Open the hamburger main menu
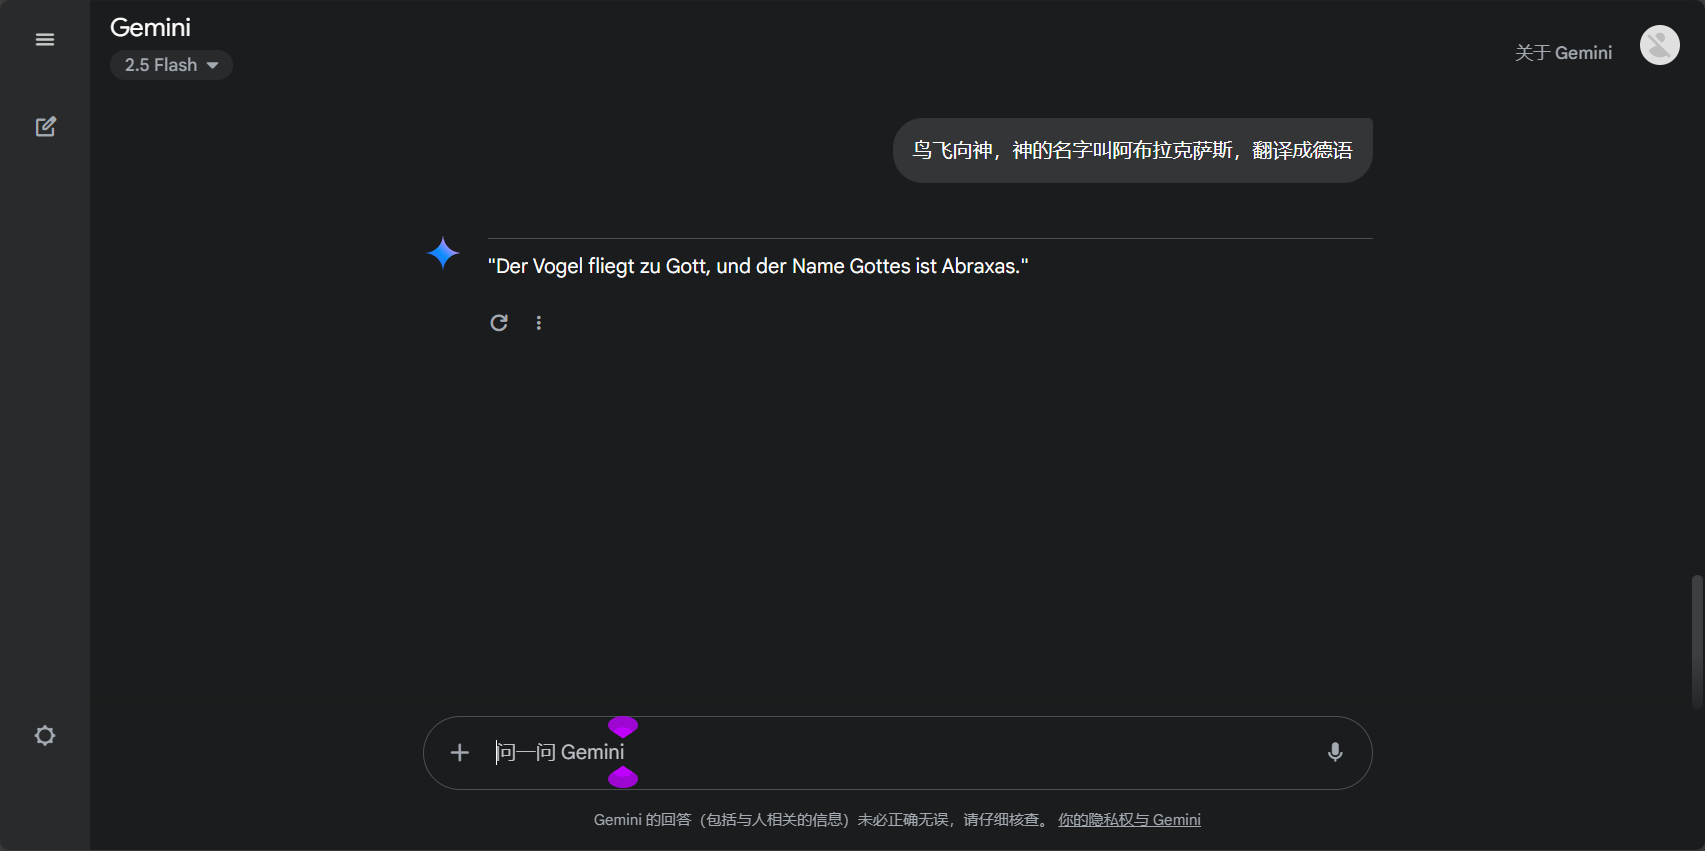 point(45,40)
